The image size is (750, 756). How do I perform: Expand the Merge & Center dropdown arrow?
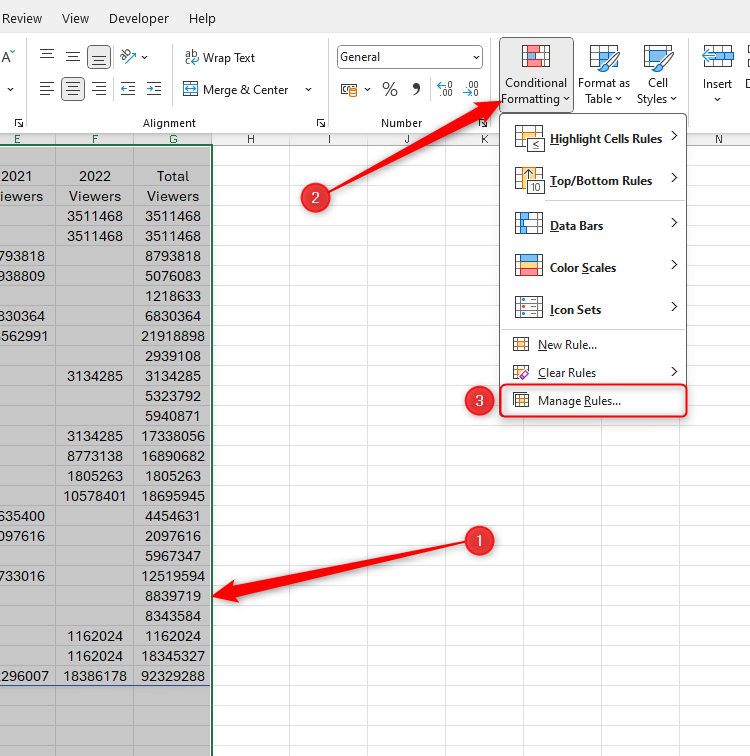(308, 90)
